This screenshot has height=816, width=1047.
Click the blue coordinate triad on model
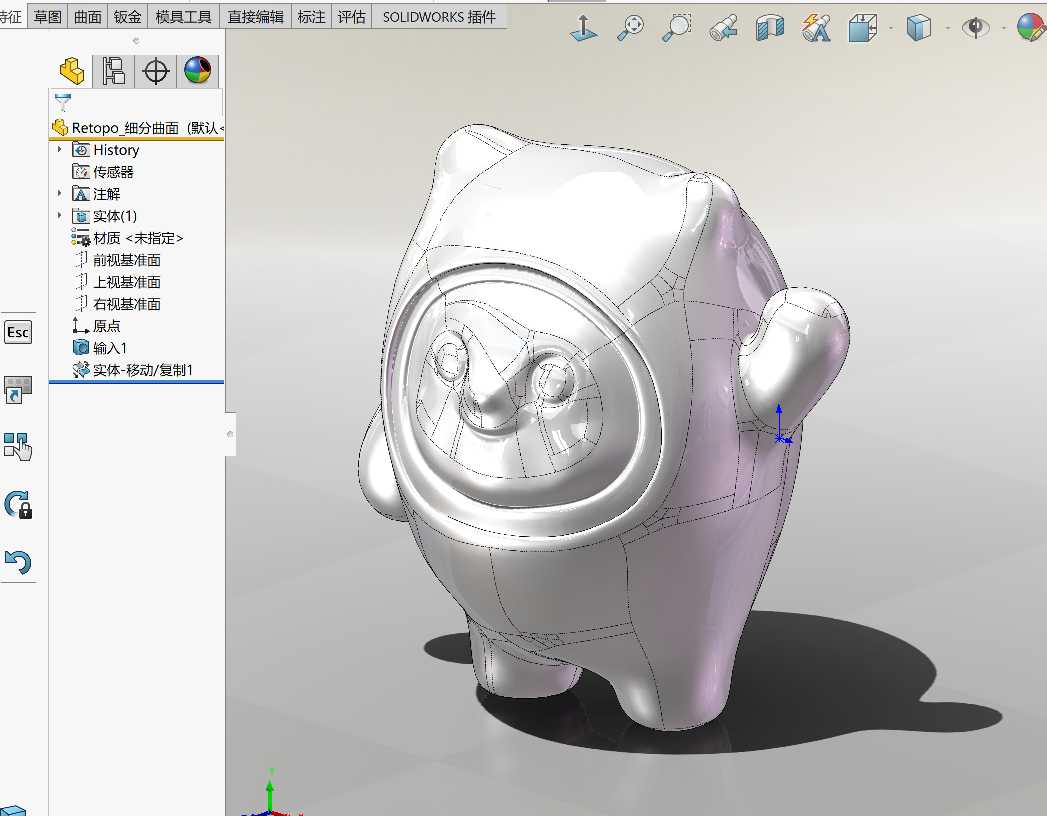tap(781, 425)
